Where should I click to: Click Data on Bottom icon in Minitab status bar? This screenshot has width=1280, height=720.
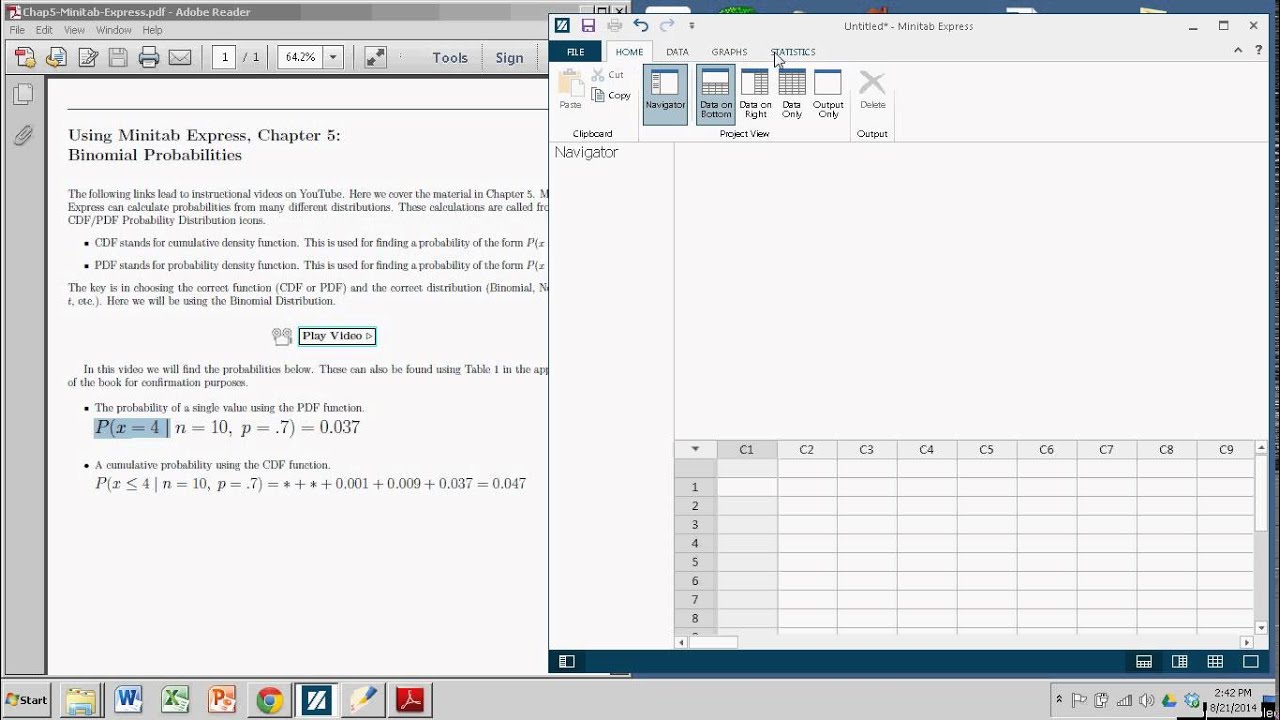tap(1144, 661)
